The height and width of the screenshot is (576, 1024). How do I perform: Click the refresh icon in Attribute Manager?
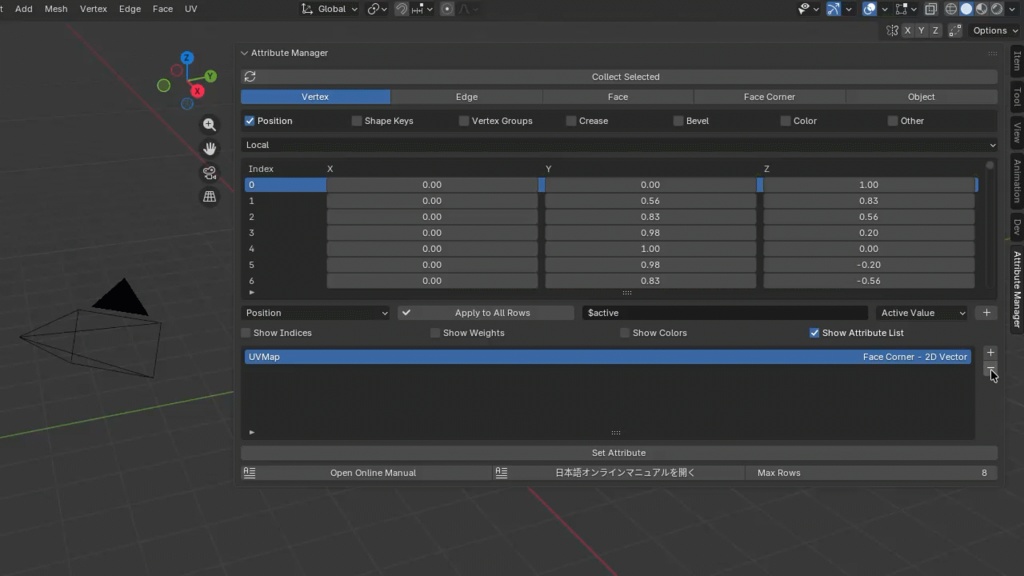pyautogui.click(x=250, y=76)
